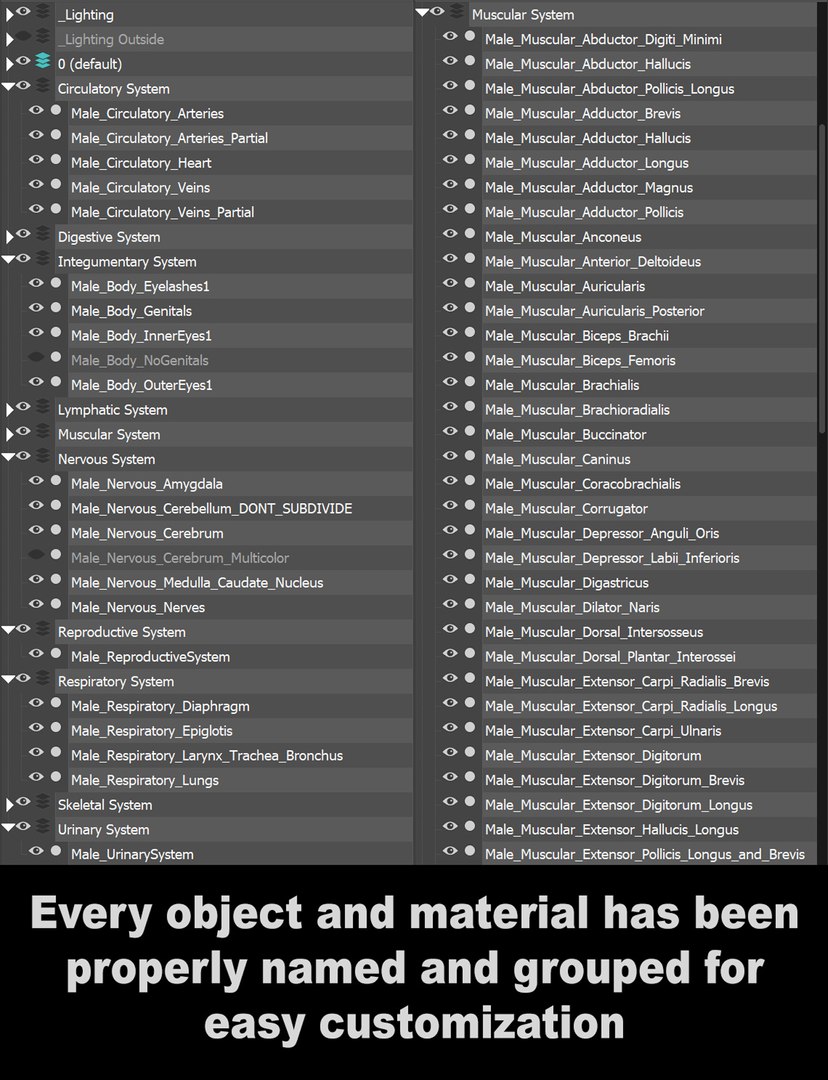Viewport: 828px width, 1080px height.
Task: Click the layer stack icon beside Circulatory System
Action: coord(43,86)
